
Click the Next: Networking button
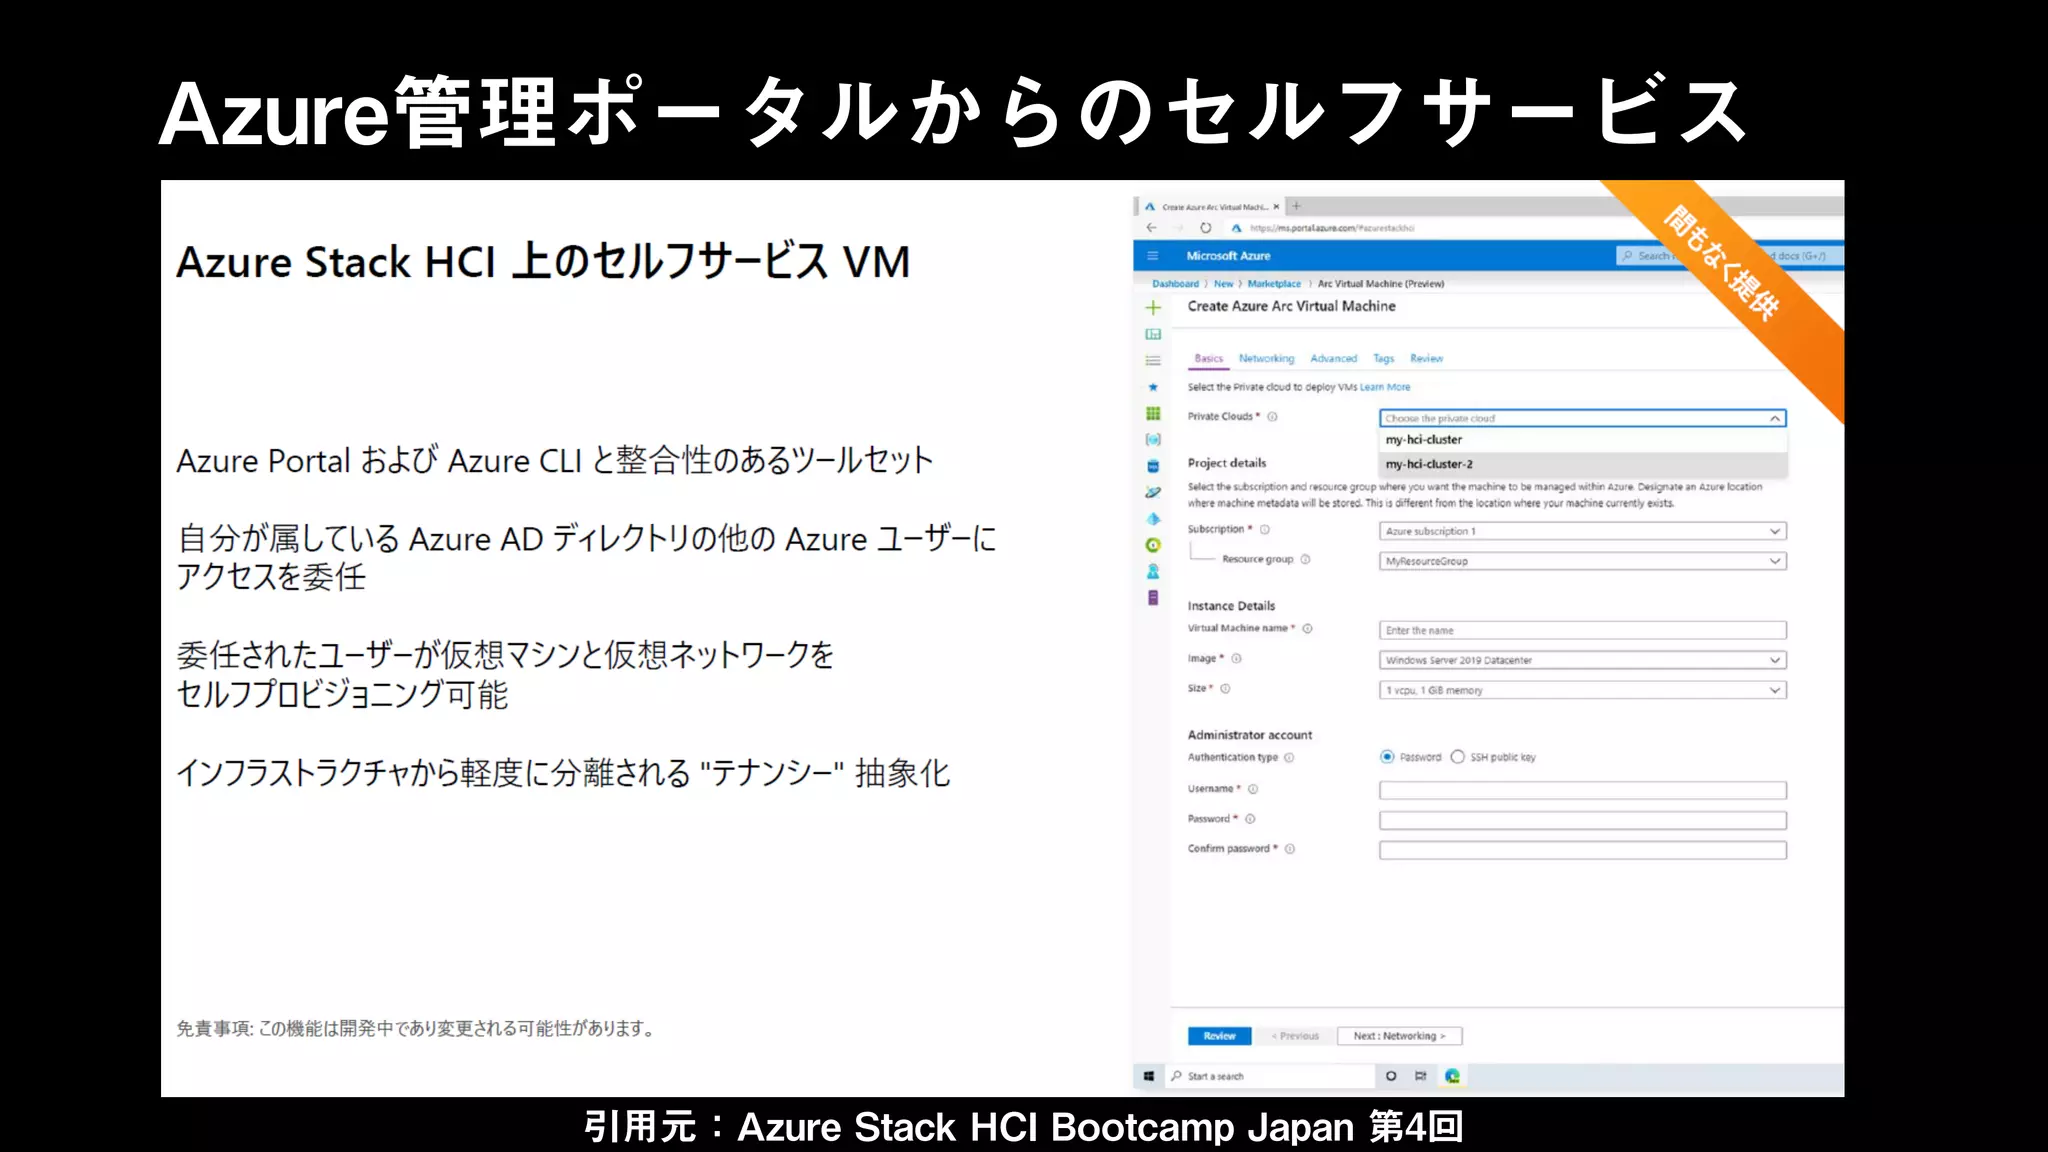[x=1400, y=1036]
